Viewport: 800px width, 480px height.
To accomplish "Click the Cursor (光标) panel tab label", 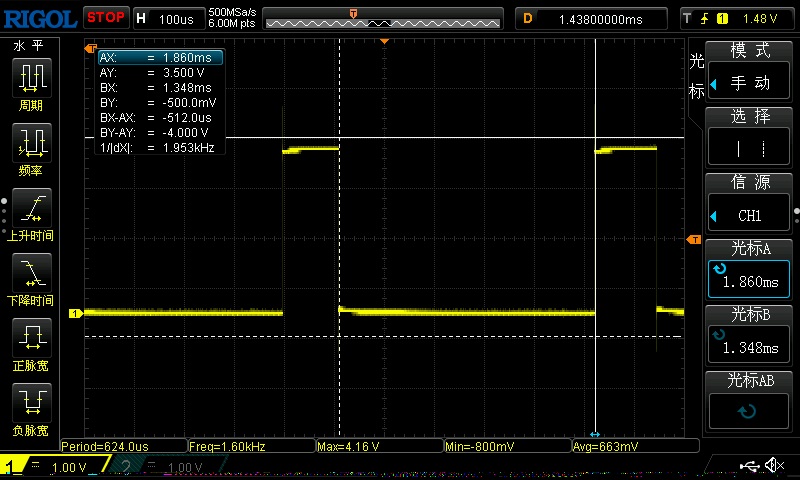I will click(x=696, y=75).
